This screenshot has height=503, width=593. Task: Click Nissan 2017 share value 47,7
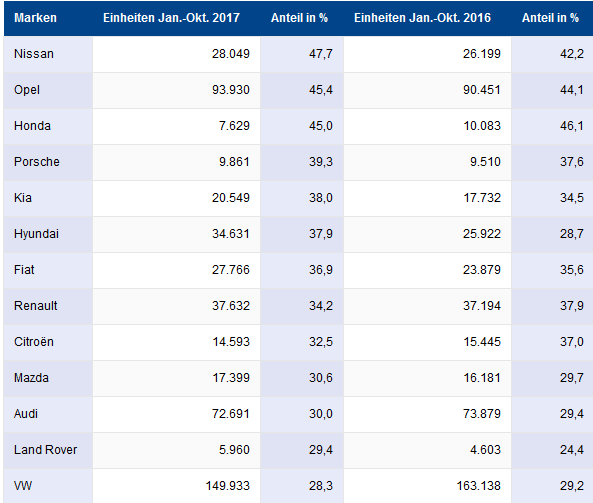pos(321,54)
